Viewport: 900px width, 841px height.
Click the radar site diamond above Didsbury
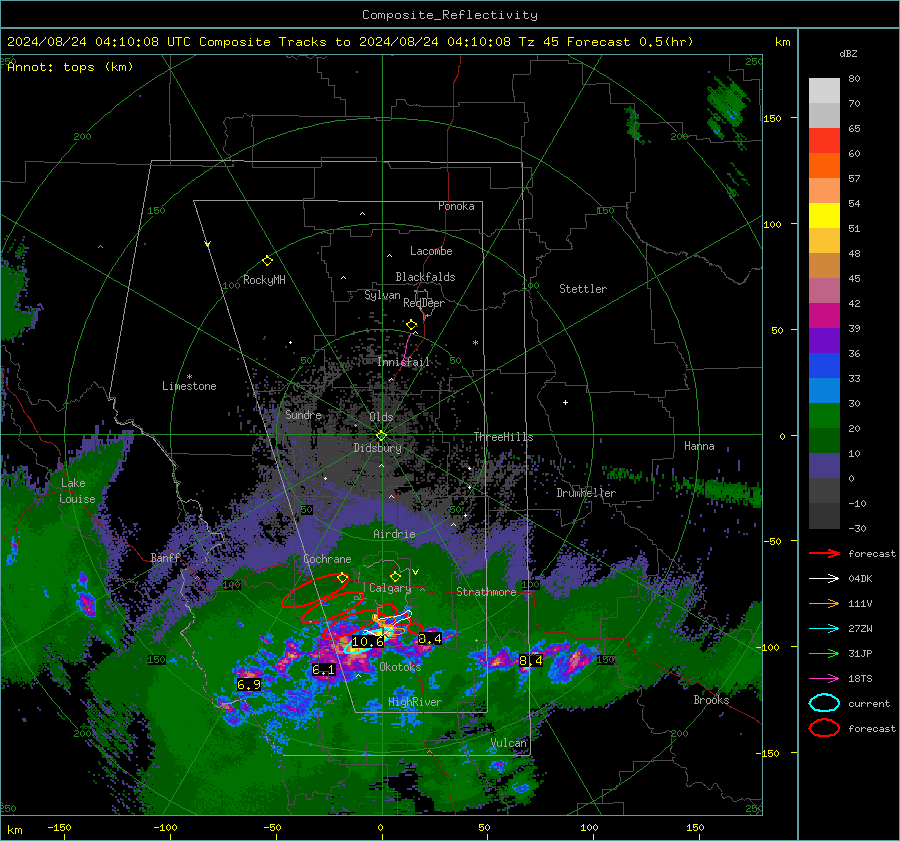381,435
